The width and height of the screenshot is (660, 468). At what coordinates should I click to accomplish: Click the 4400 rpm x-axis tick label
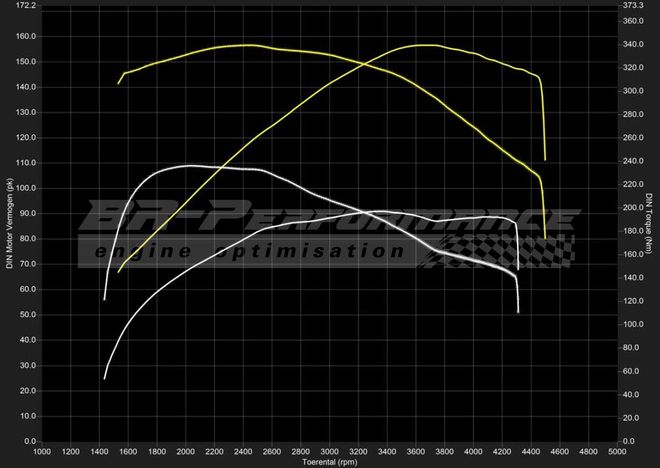tap(531, 452)
